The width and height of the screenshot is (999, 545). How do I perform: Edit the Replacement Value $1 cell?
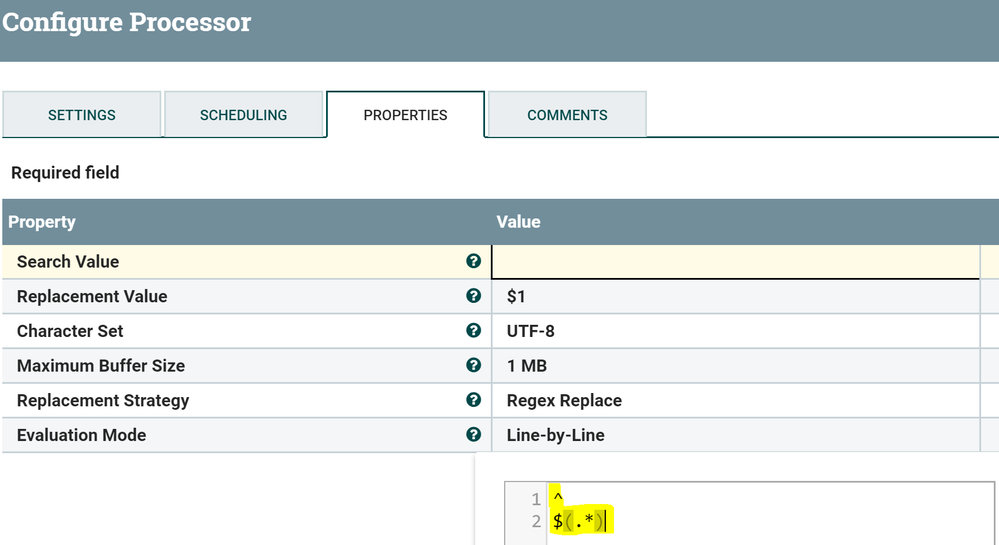point(735,296)
